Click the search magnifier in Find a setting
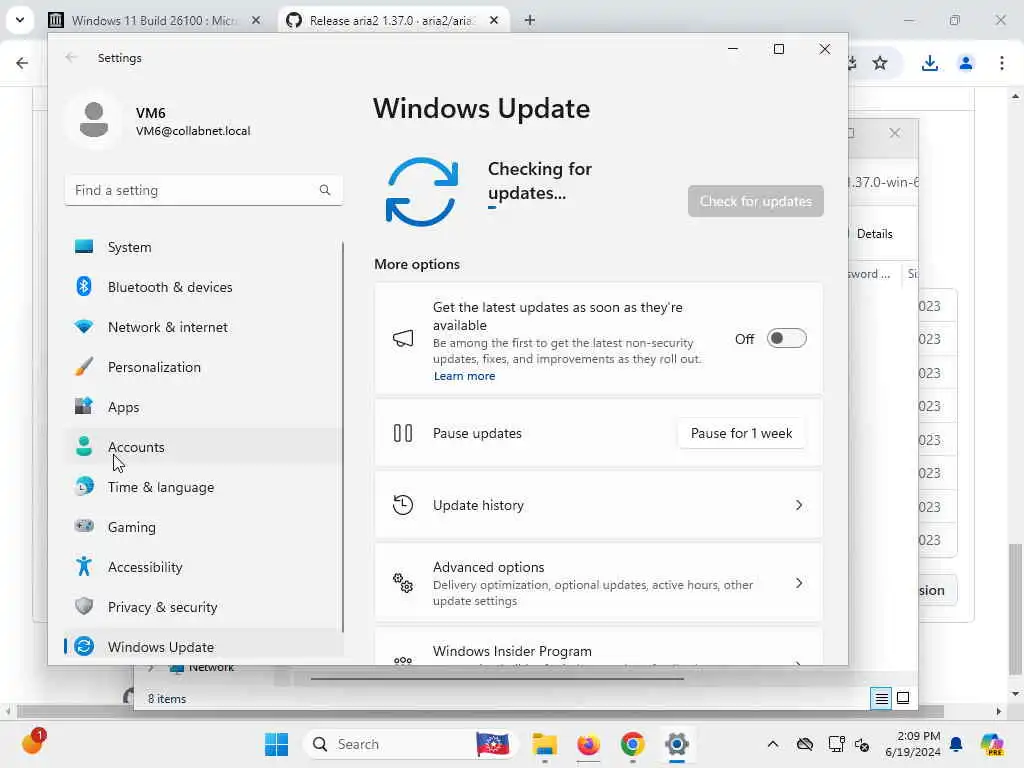The image size is (1024, 768). [x=325, y=190]
